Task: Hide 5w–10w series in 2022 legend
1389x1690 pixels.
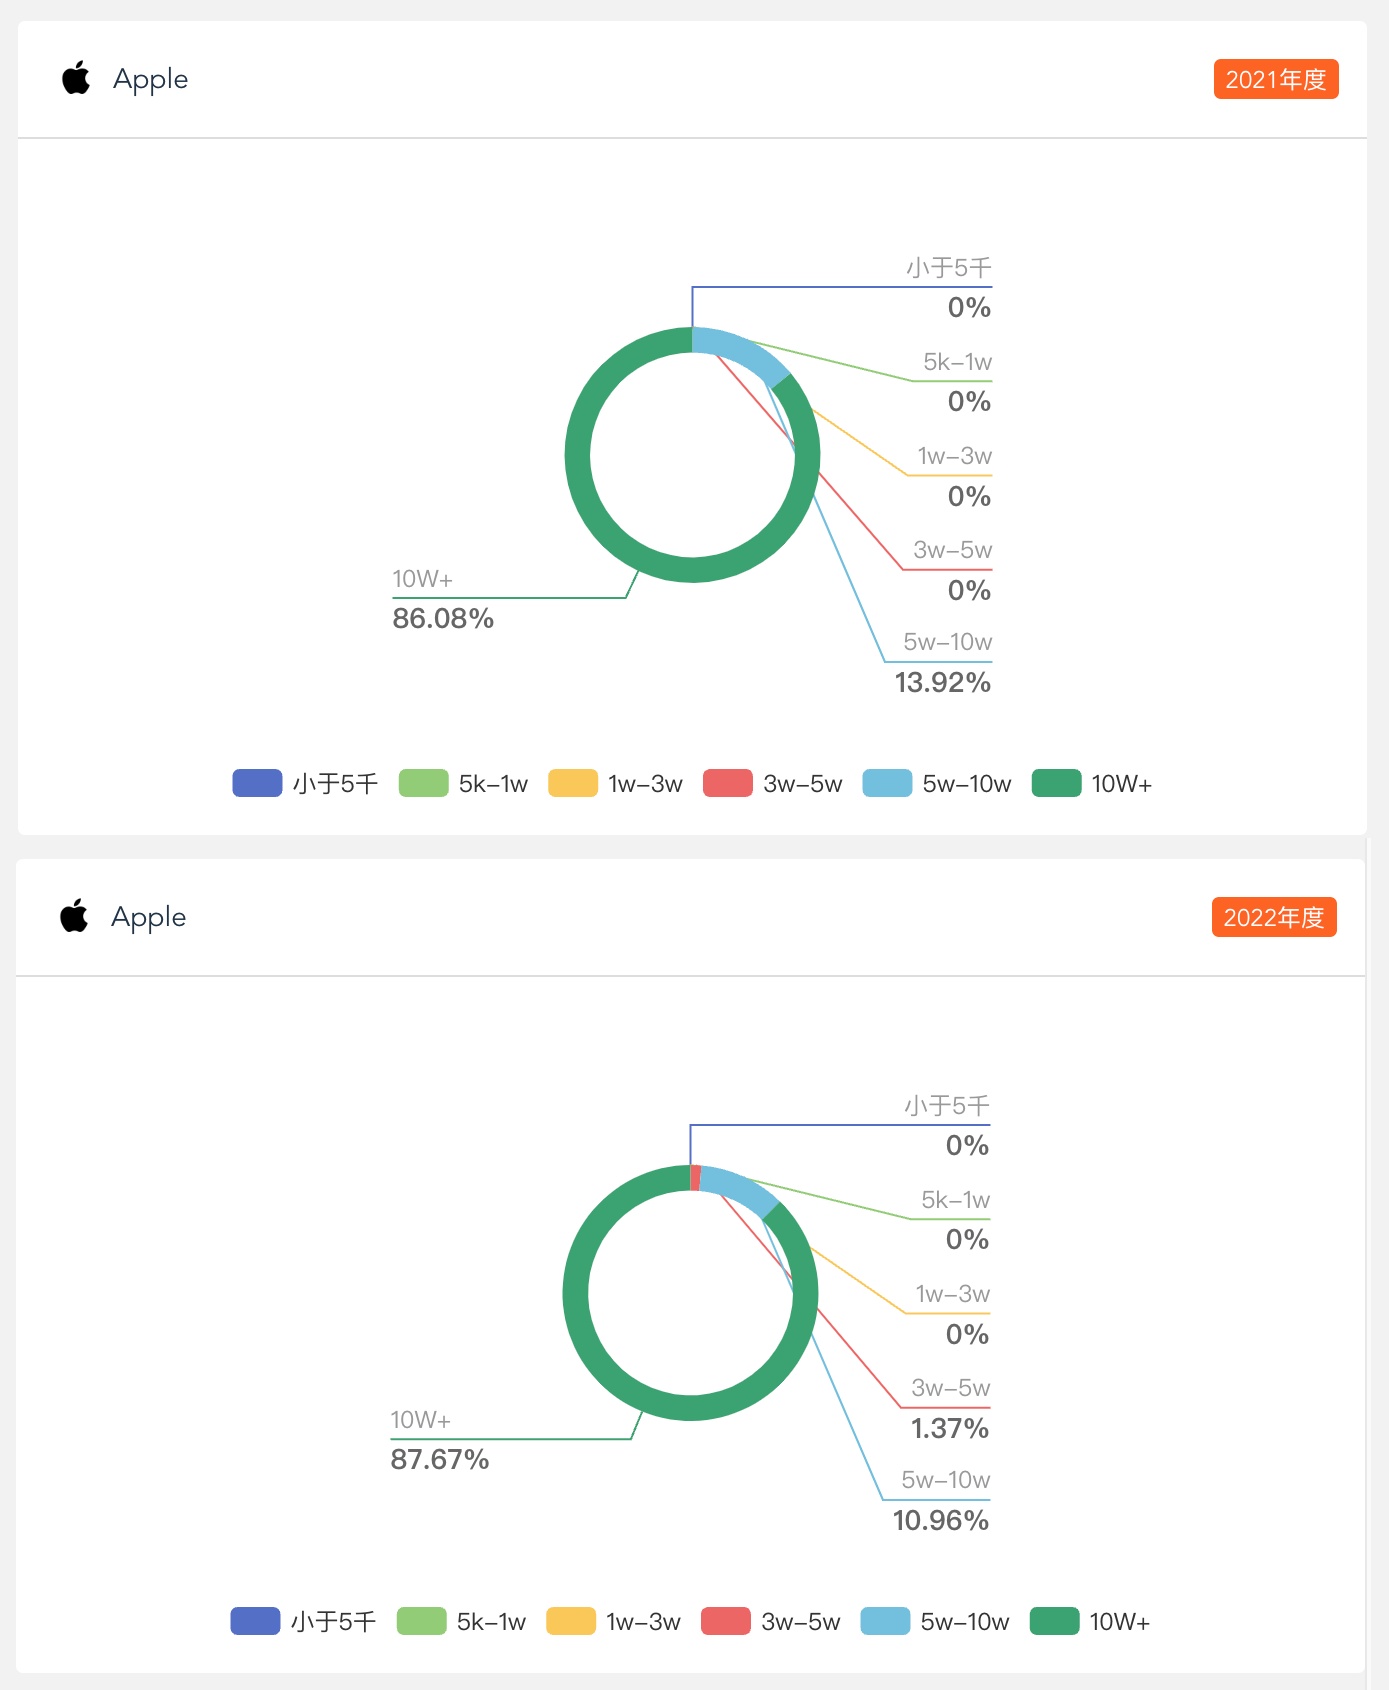Action: click(935, 1621)
